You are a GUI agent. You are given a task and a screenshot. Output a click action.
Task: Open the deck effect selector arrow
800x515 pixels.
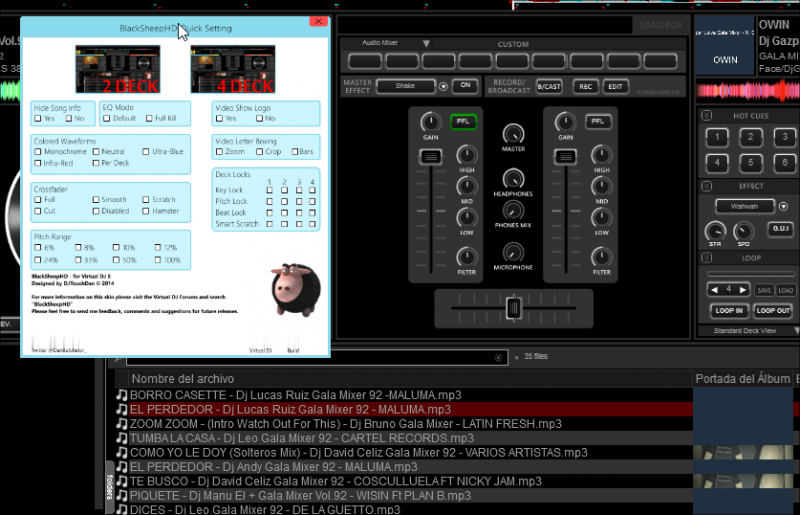(783, 207)
